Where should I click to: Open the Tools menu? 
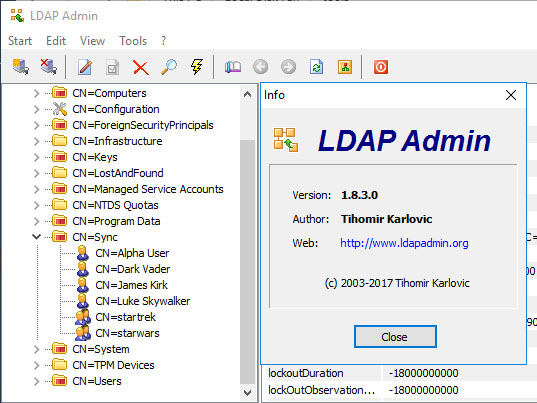pos(133,41)
